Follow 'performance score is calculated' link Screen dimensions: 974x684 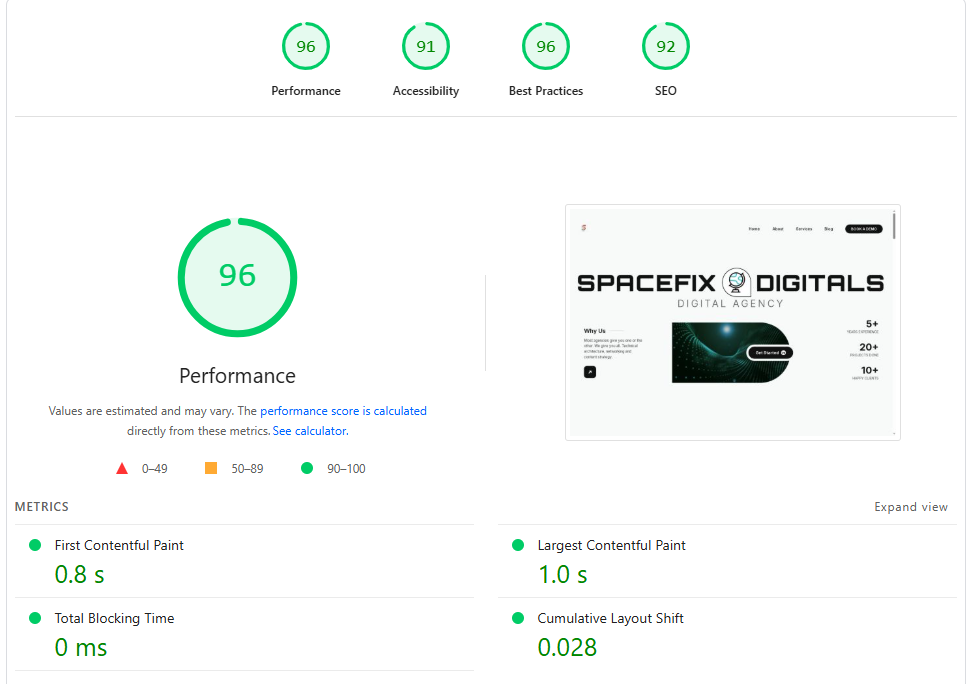coord(343,411)
